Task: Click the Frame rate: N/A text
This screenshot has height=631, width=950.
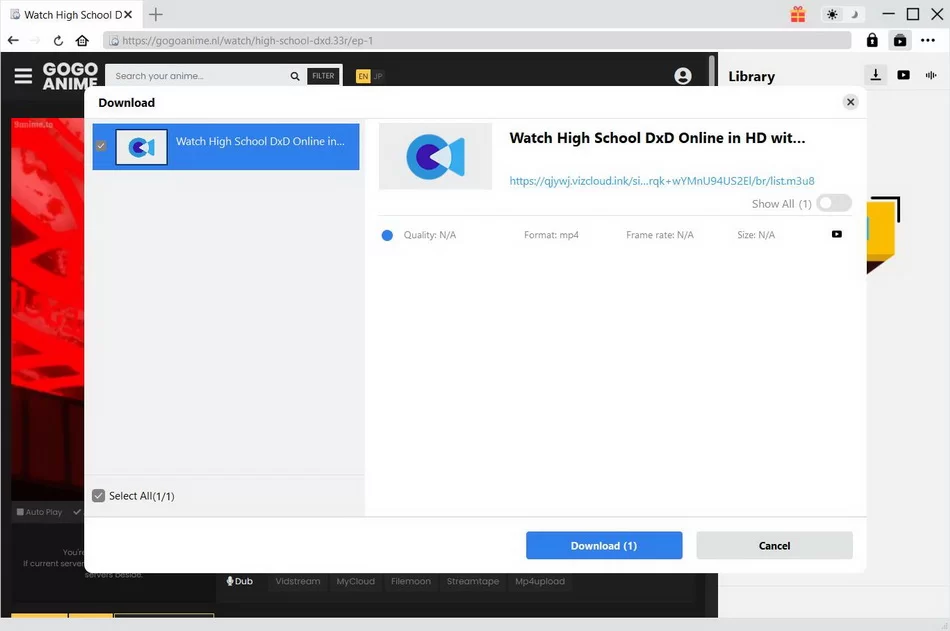Action: (660, 235)
